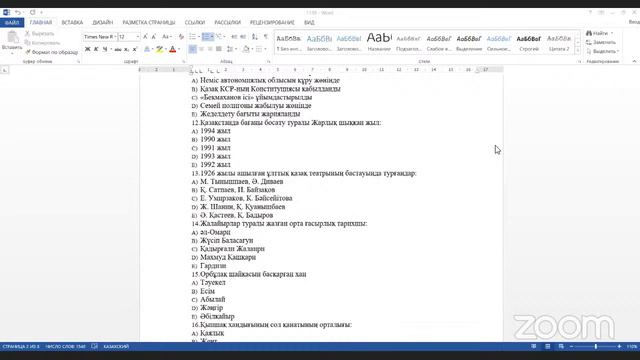Expand the Styles gallery more arrow
The width and height of the screenshot is (640, 360).
(x=578, y=50)
